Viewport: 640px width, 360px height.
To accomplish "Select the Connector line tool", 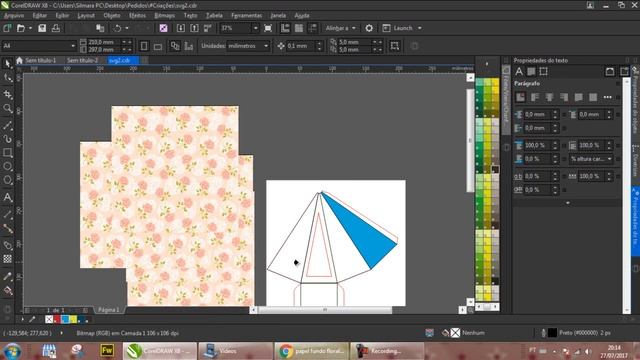I will (x=7, y=229).
